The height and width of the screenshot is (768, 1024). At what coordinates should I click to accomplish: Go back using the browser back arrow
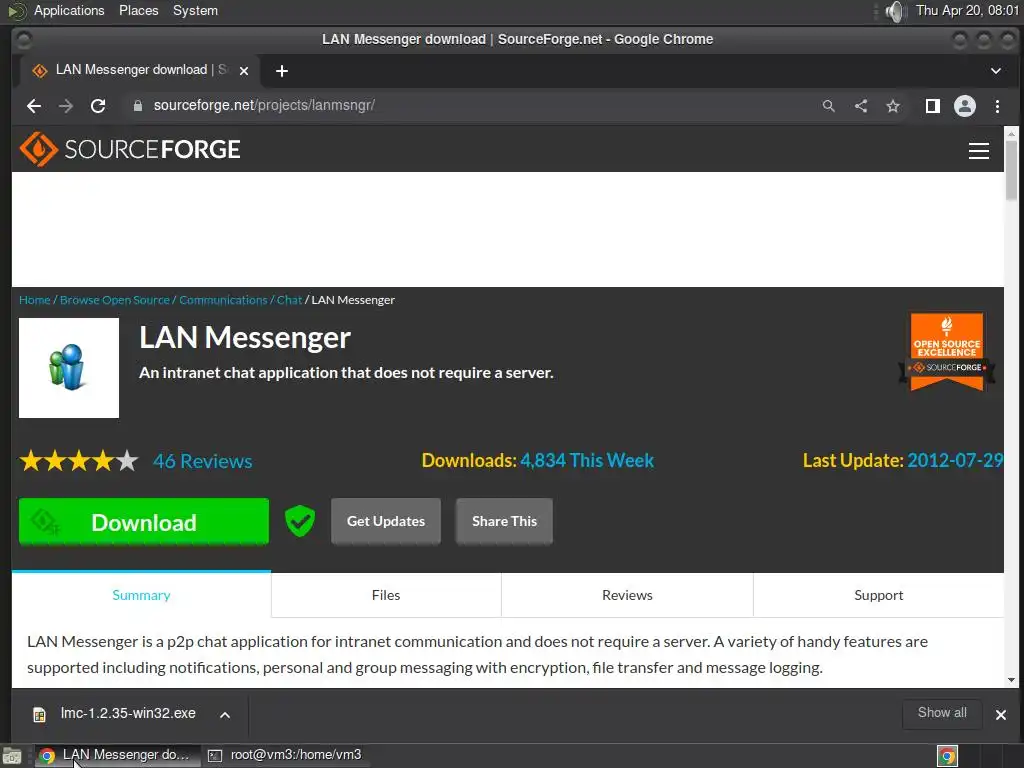(34, 106)
